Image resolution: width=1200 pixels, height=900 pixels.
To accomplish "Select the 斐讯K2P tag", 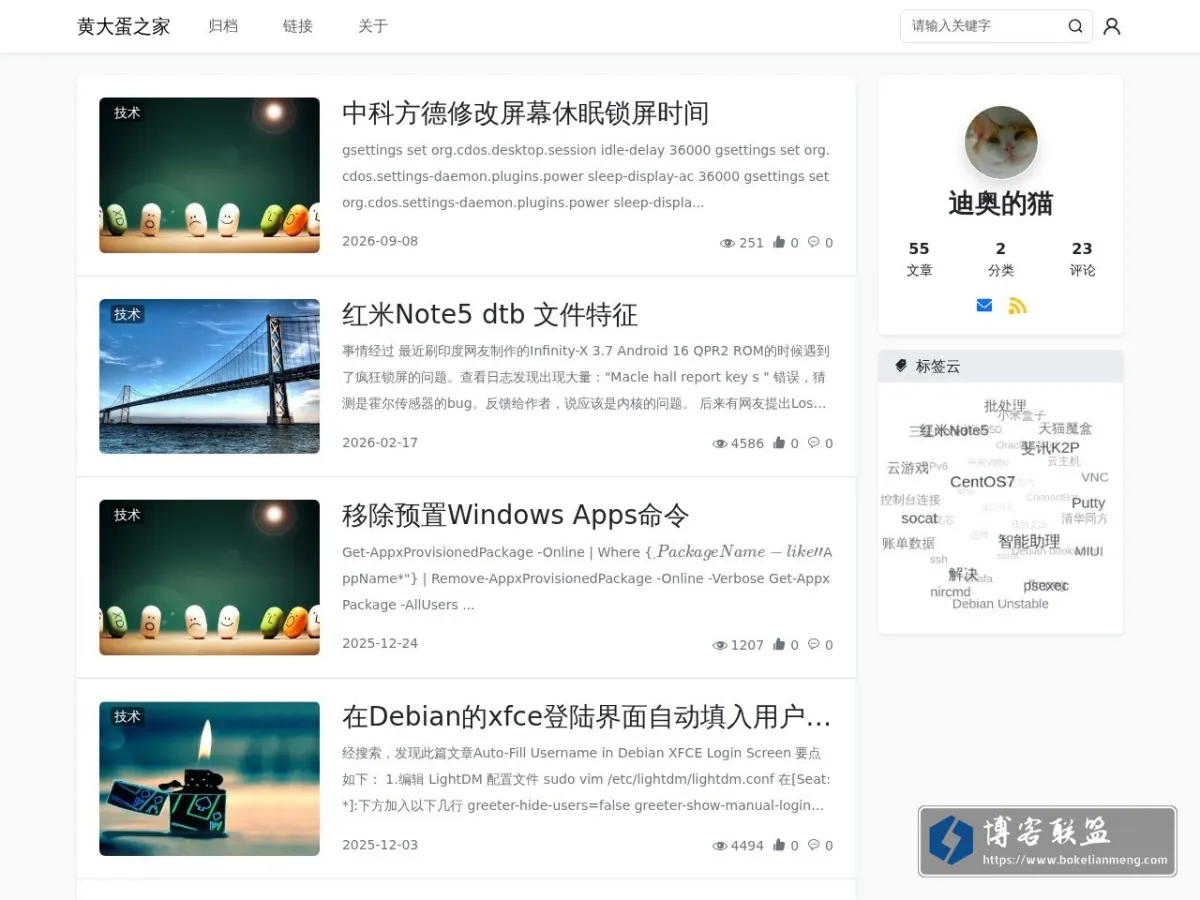I will tap(1050, 448).
